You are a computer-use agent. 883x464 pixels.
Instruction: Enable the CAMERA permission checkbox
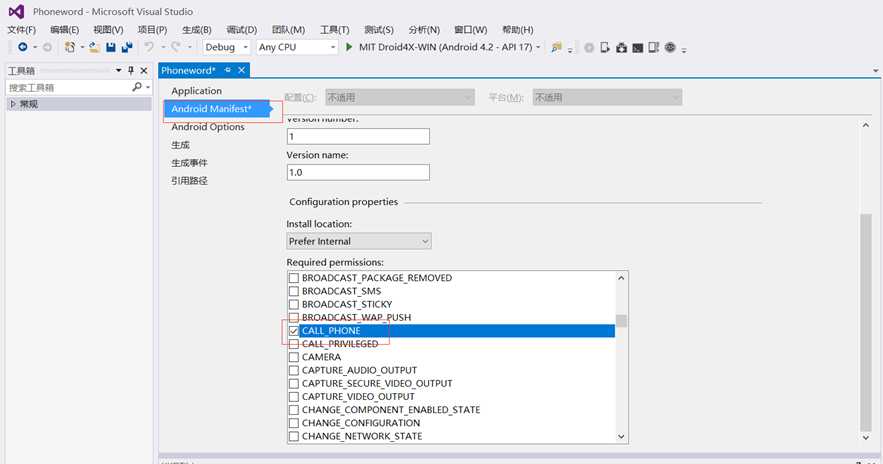pyautogui.click(x=293, y=357)
